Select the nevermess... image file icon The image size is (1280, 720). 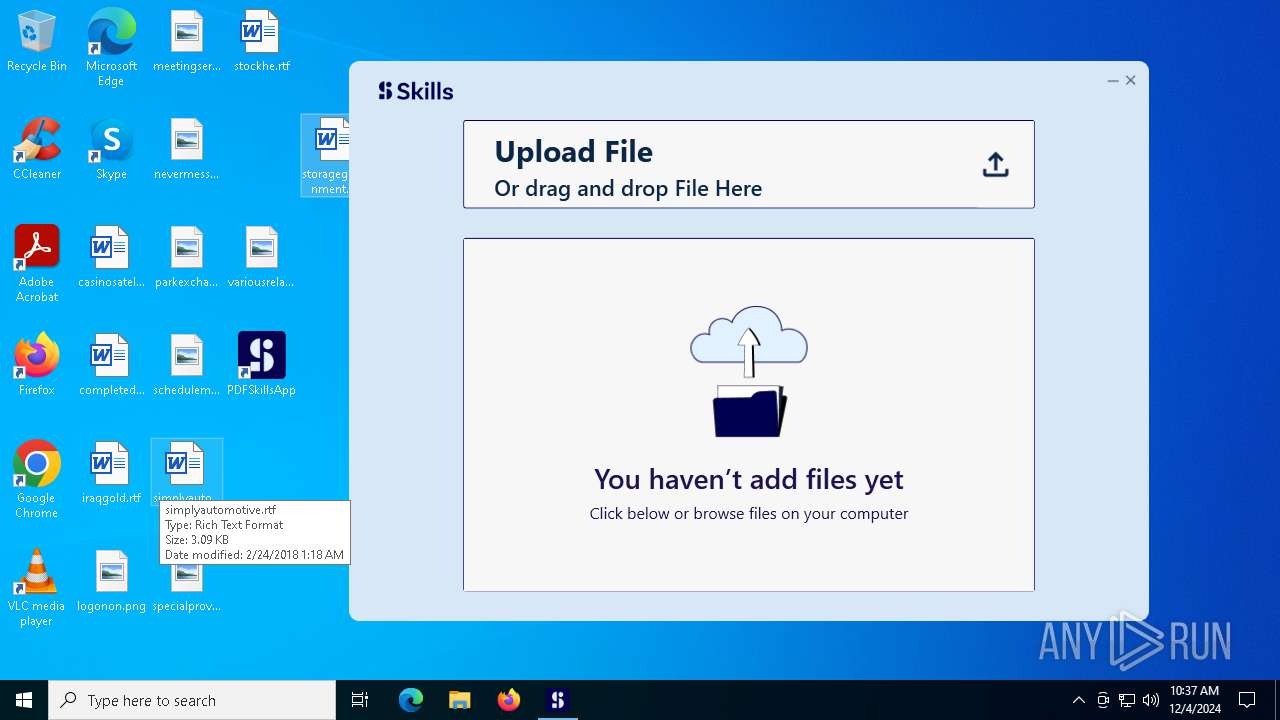(187, 150)
